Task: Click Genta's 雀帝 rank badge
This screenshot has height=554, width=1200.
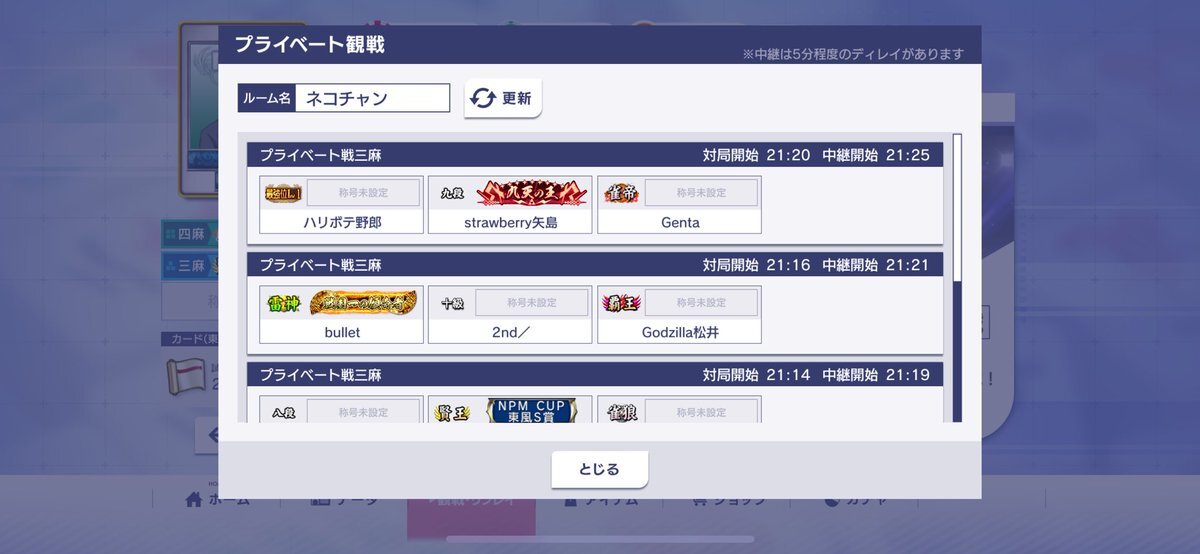Action: tap(621, 193)
